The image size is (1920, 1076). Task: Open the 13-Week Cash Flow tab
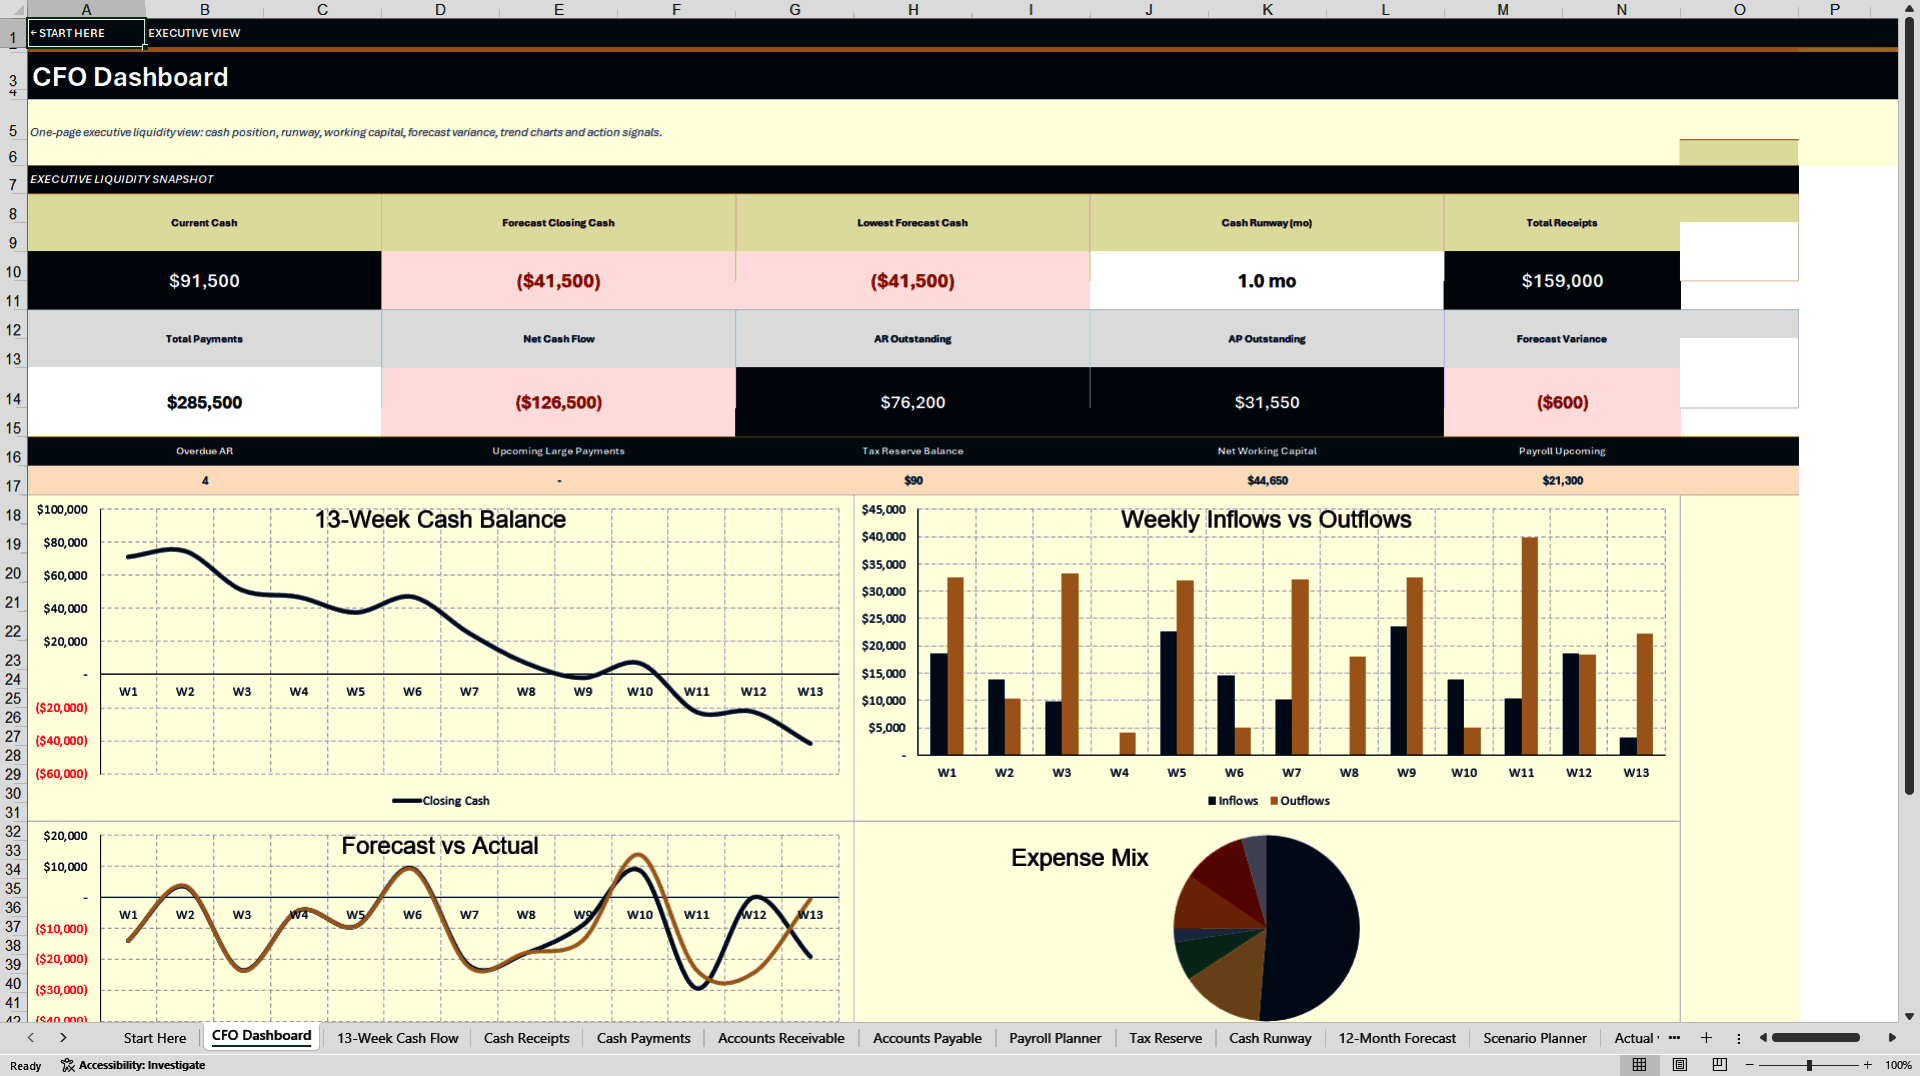coord(397,1038)
